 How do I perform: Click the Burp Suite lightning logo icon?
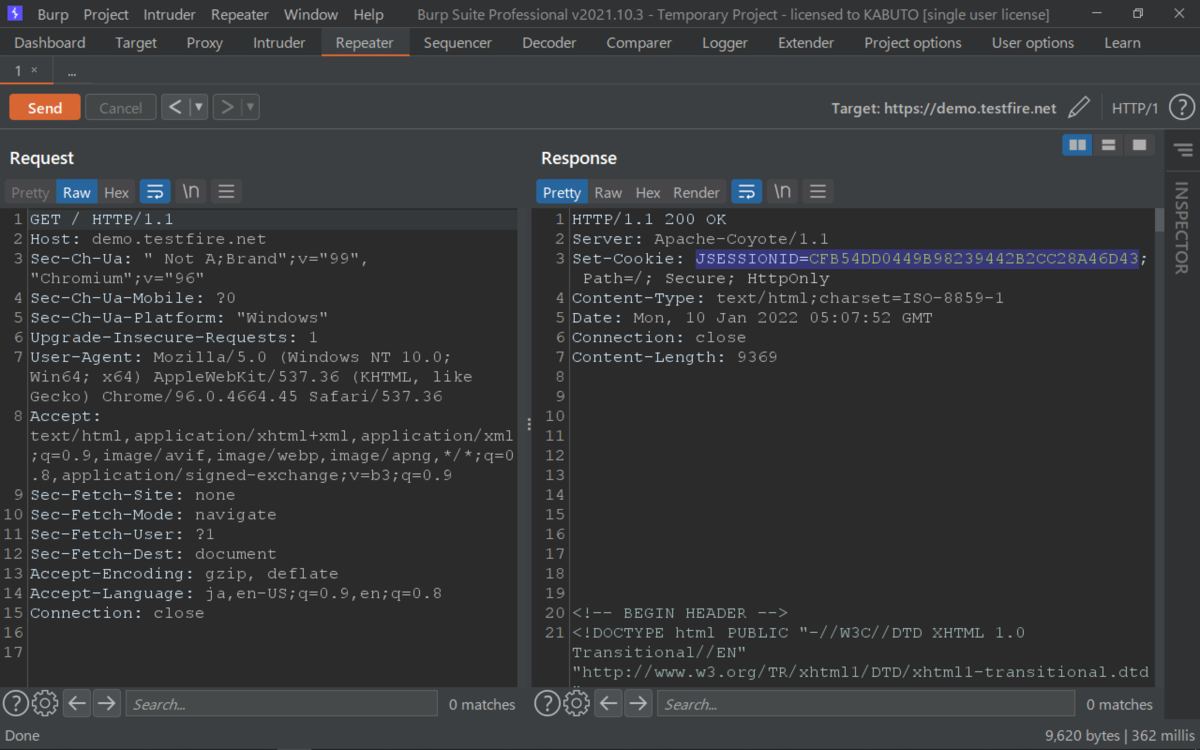coord(15,14)
